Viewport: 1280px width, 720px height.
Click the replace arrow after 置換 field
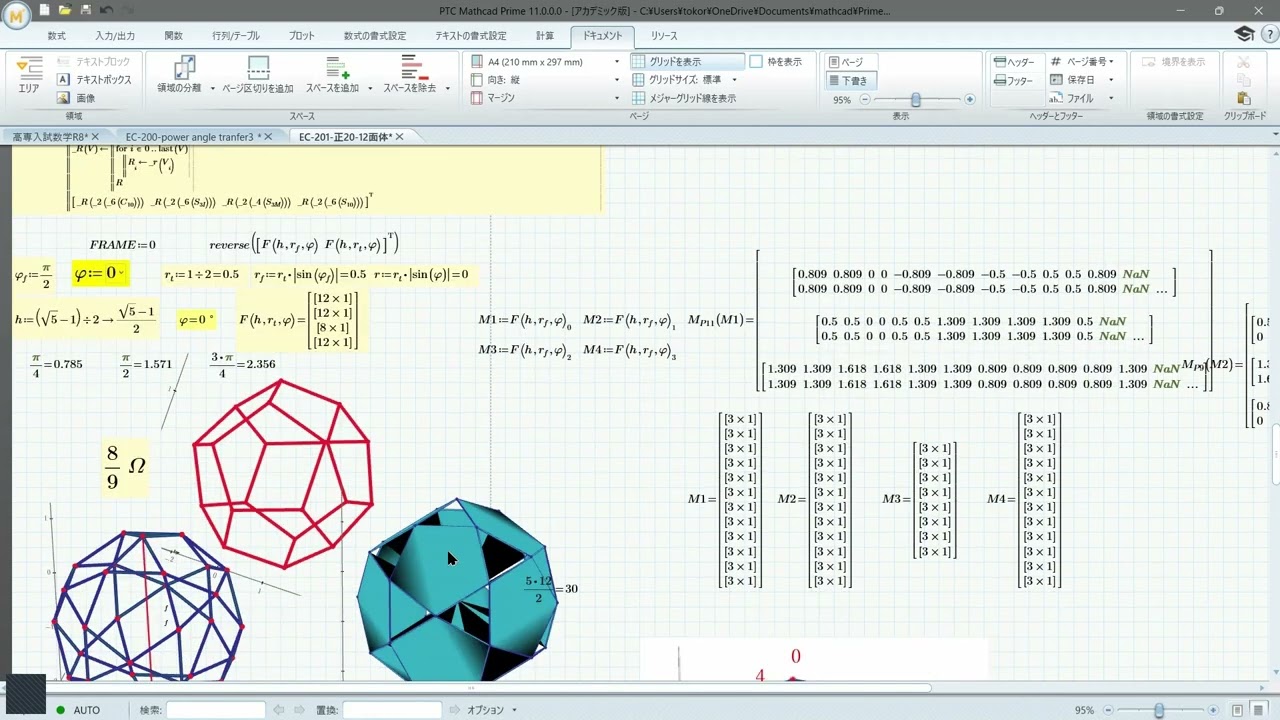tap(457, 710)
